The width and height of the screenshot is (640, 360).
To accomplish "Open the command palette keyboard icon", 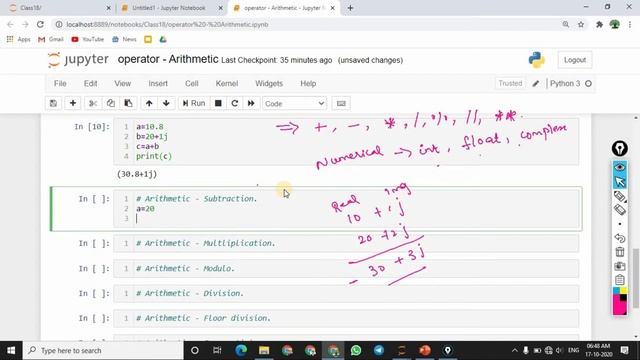I will point(341,103).
